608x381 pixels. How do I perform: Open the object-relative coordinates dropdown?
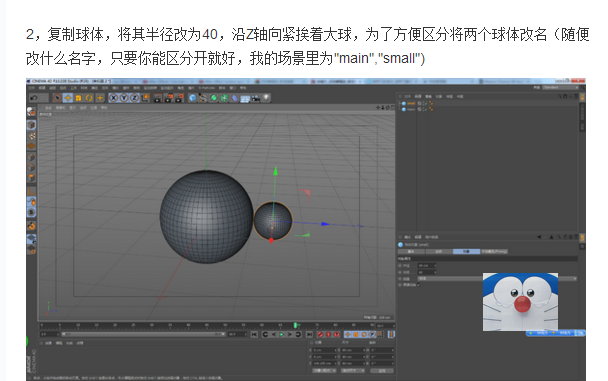click(x=324, y=371)
